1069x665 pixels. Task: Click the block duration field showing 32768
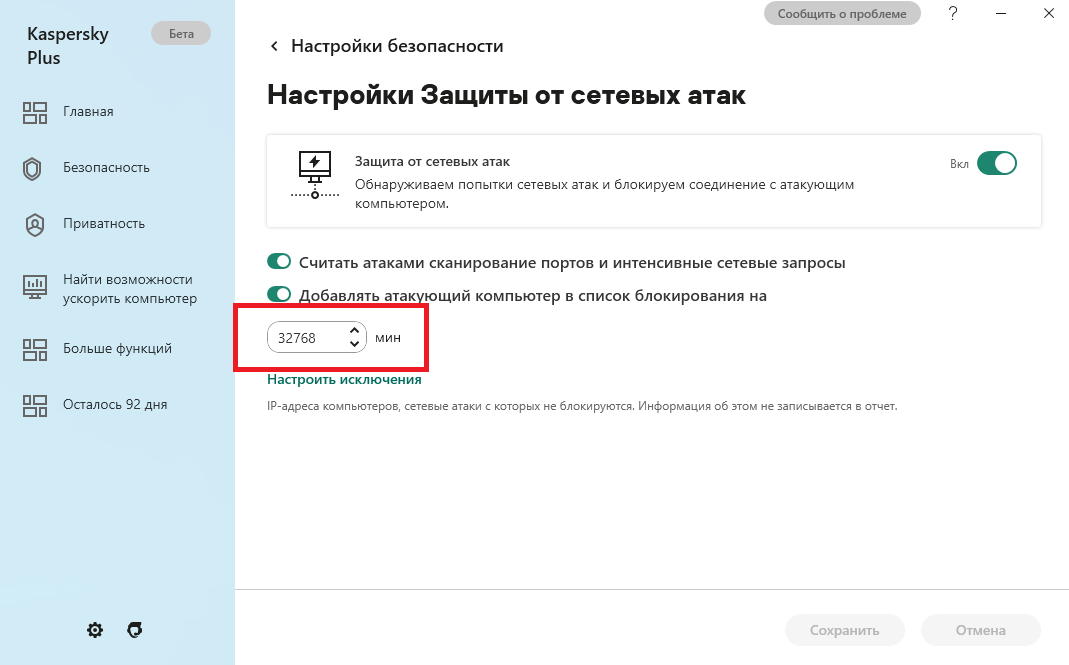pos(317,337)
